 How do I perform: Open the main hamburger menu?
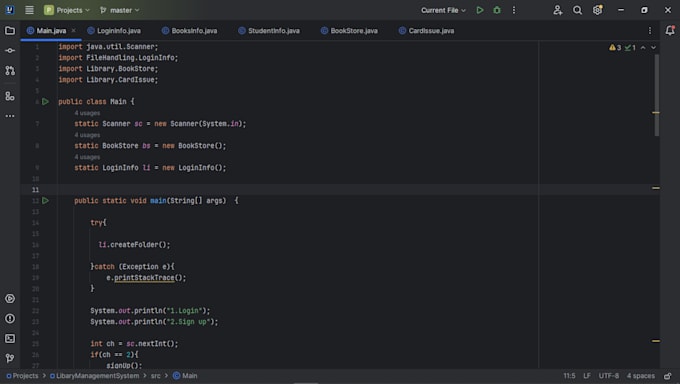pos(29,10)
